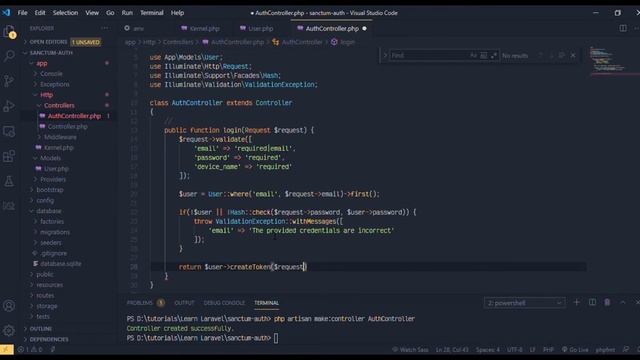Open the Manage gear menu
The height and width of the screenshot is (360, 640).
(9, 331)
